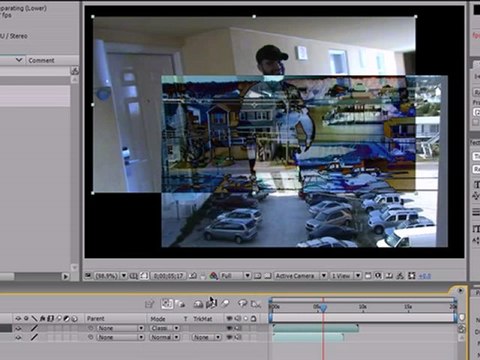Open the second layer's Parent None dropdown
480x360 pixels.
pos(121,337)
